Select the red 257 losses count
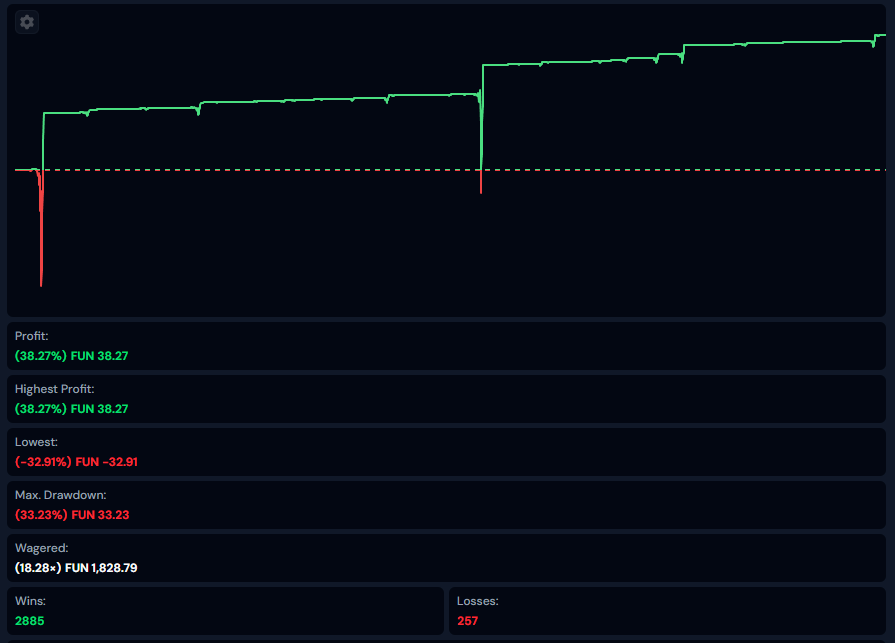895x643 pixels. (468, 621)
